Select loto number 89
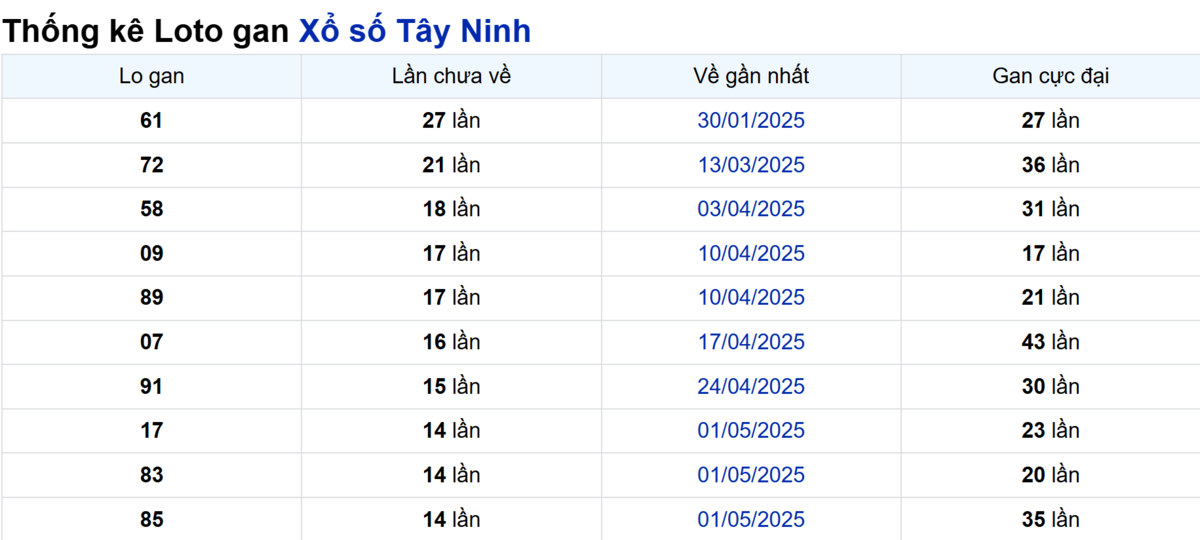Image resolution: width=1200 pixels, height=540 pixels. (152, 297)
